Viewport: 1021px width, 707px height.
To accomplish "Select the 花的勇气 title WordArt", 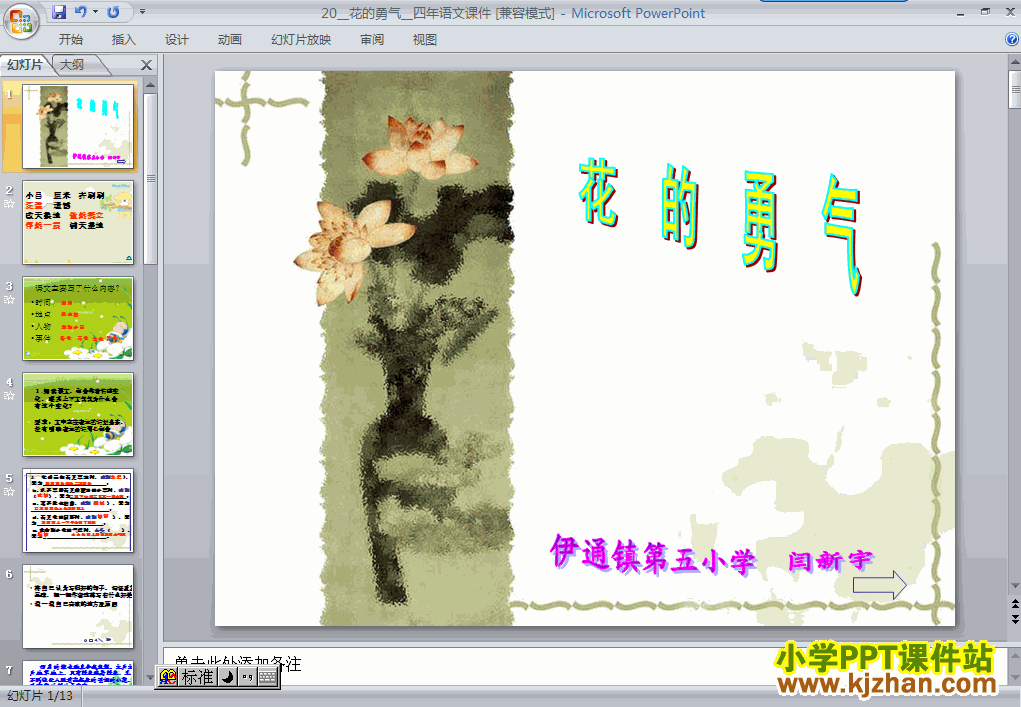I will coord(720,225).
